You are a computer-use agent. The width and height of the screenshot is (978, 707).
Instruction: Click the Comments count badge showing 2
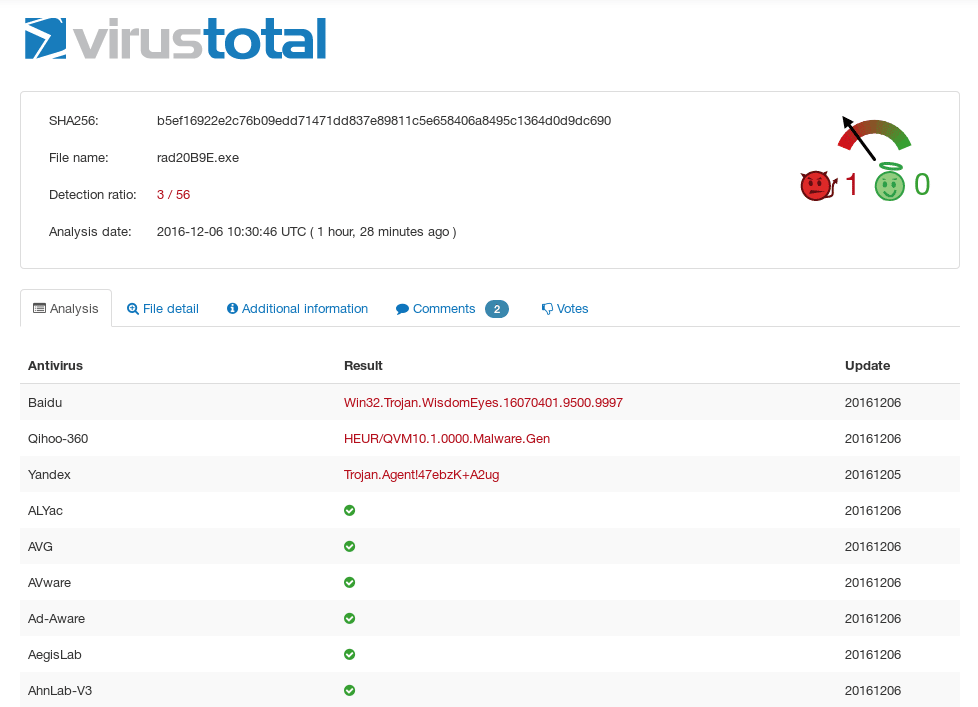pos(497,309)
